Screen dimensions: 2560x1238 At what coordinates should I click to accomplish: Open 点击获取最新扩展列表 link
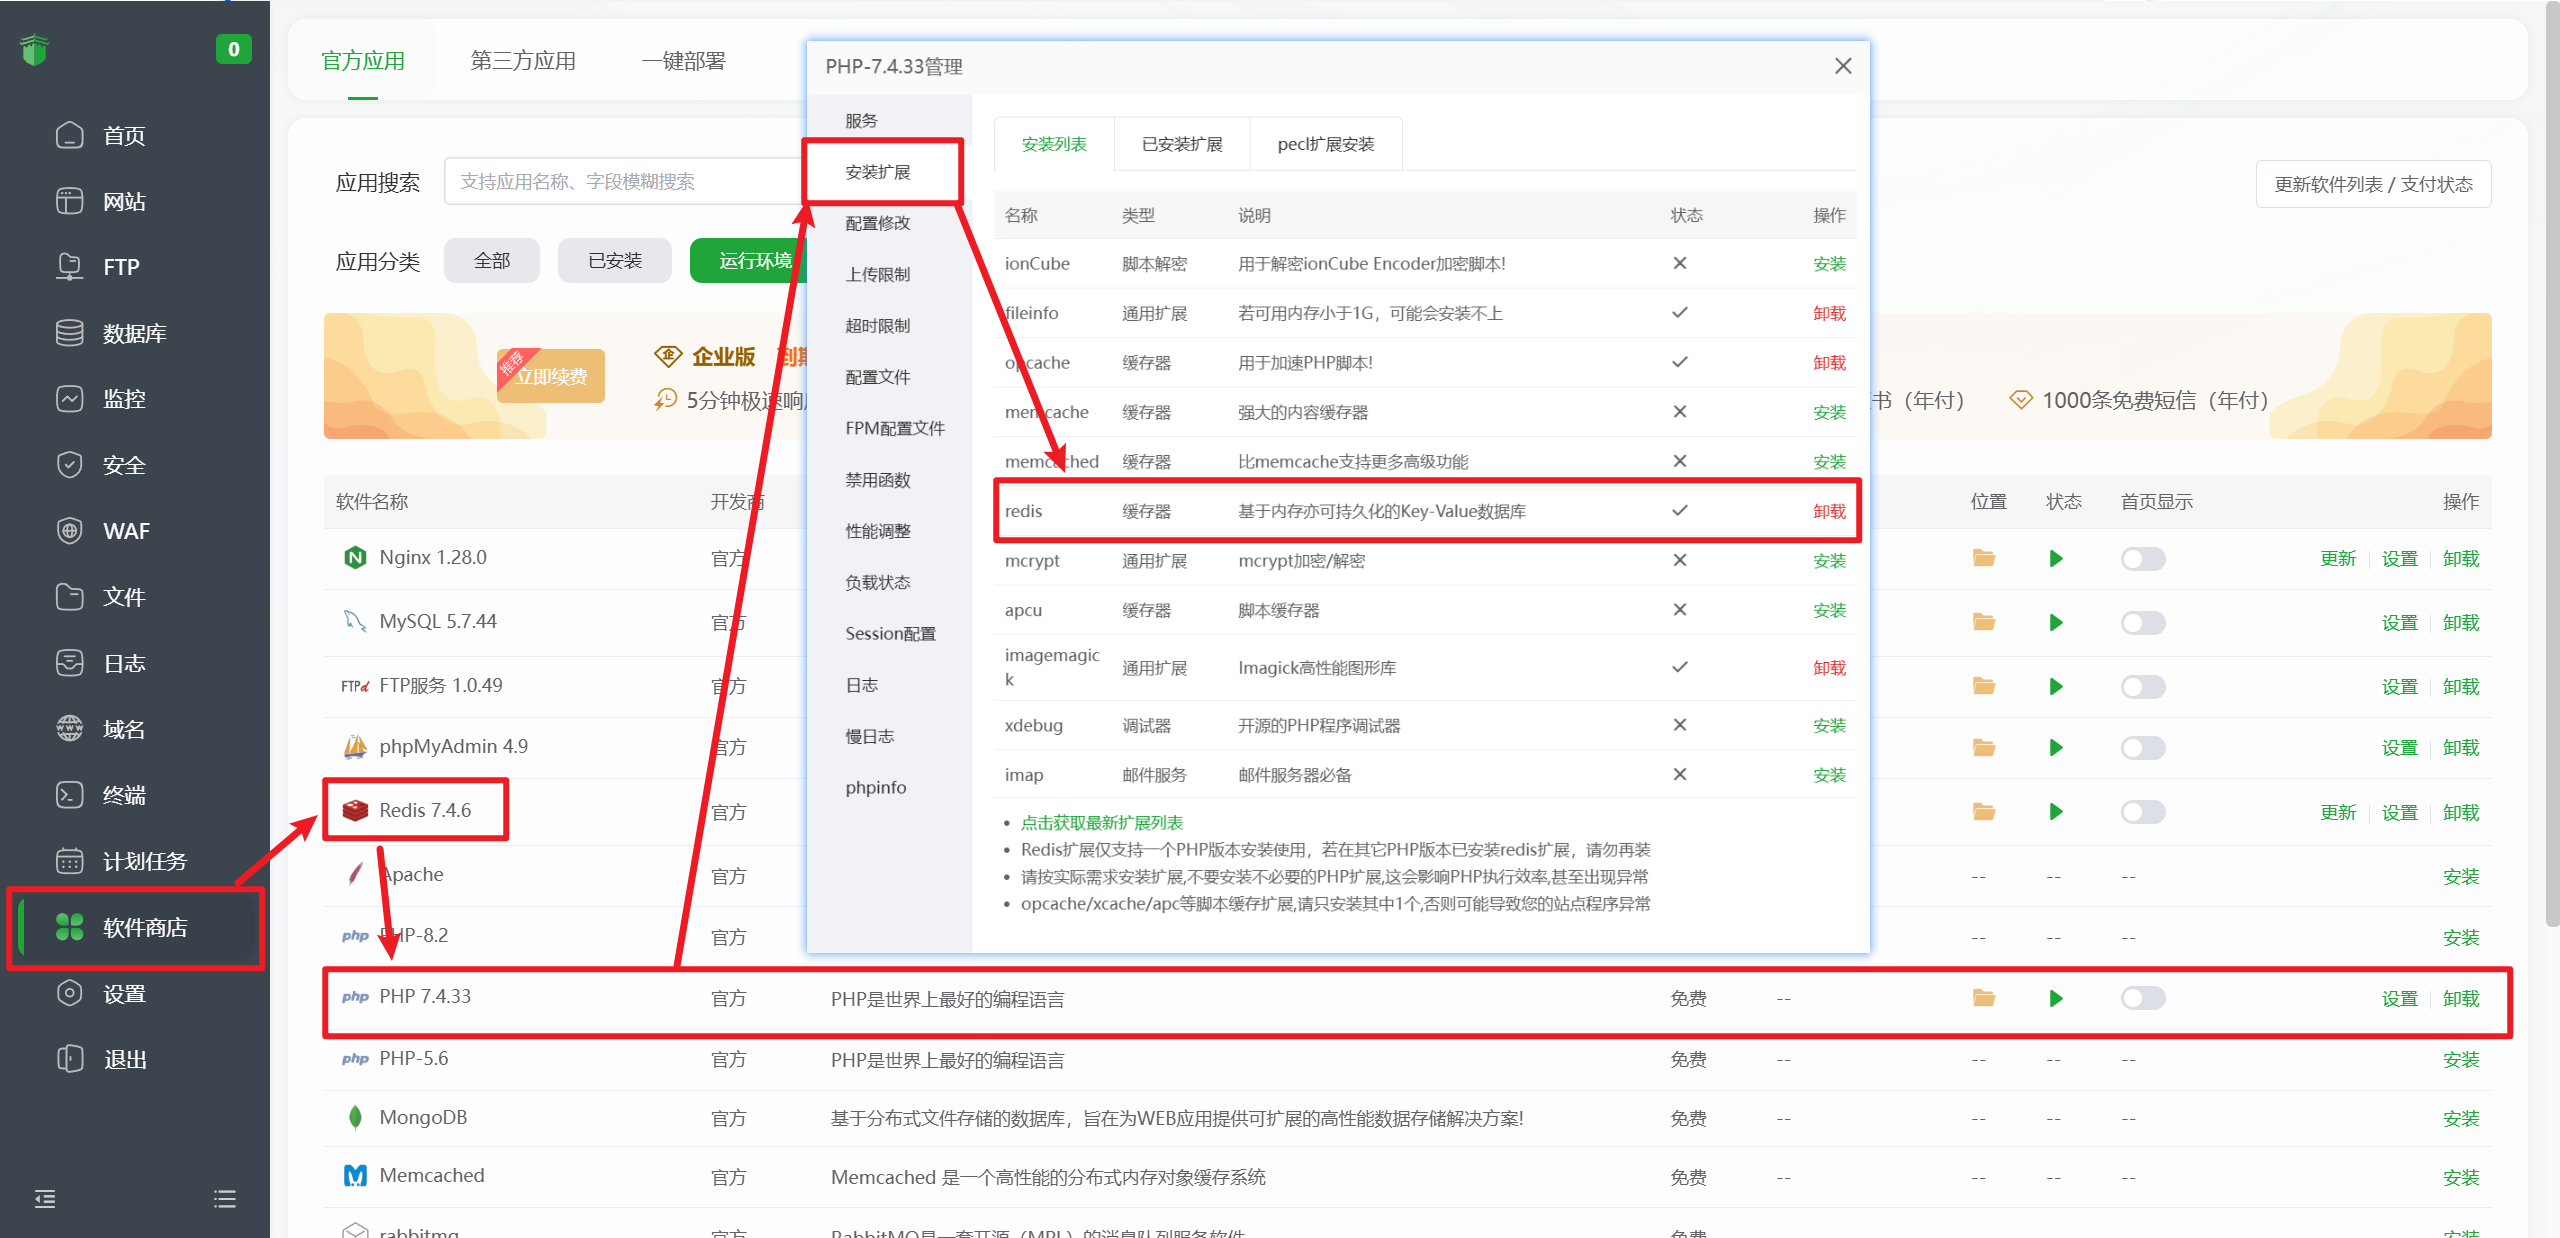coord(1101,823)
